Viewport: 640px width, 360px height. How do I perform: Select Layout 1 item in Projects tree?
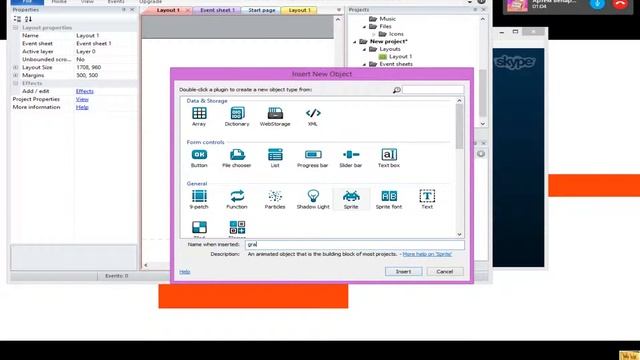pos(396,57)
